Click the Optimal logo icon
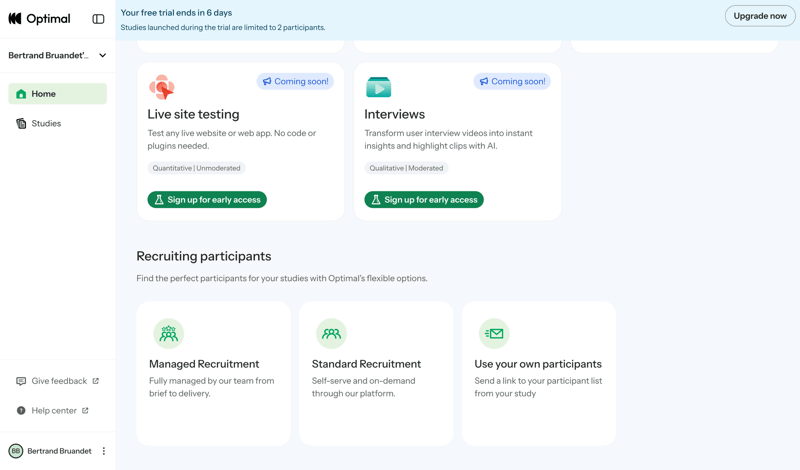Screen dimensions: 800x470 [x=15, y=19]
